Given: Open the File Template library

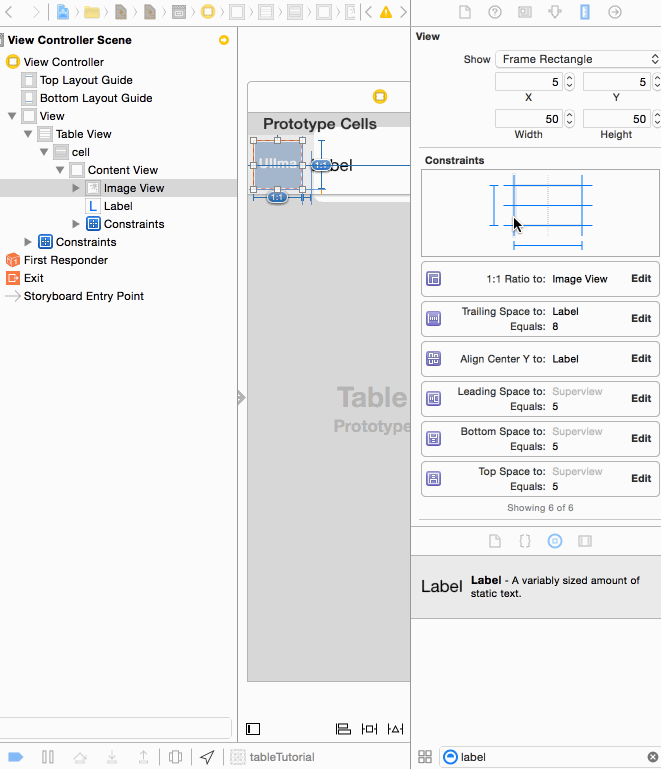Looking at the screenshot, I should 495,541.
